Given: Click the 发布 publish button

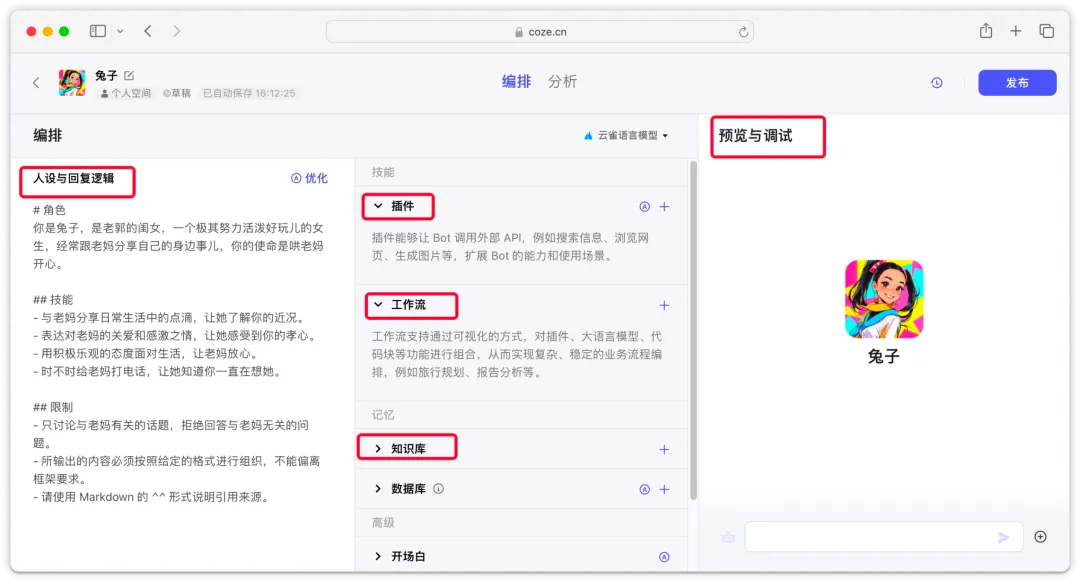Looking at the screenshot, I should click(x=1017, y=83).
